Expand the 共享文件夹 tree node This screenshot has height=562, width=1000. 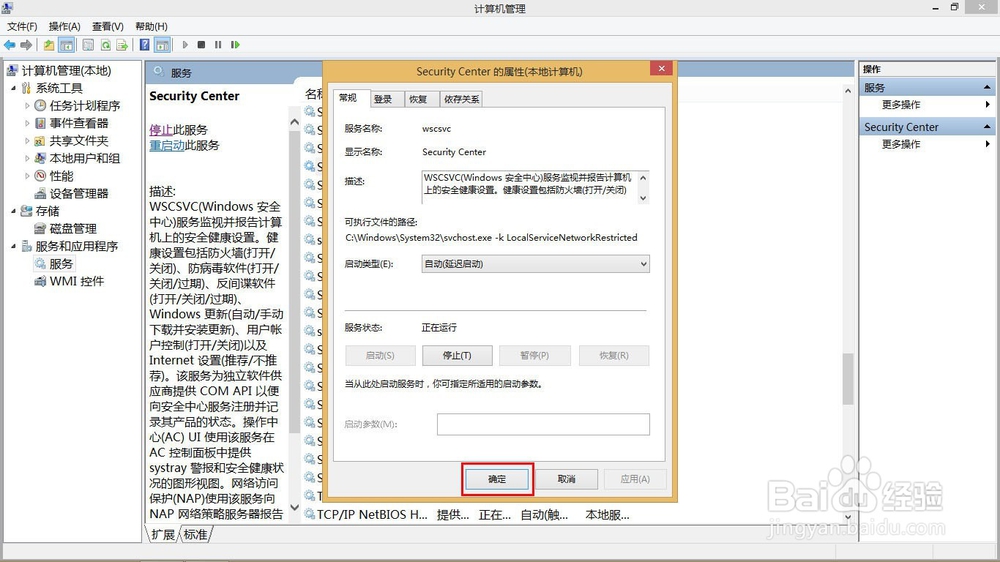click(x=27, y=140)
